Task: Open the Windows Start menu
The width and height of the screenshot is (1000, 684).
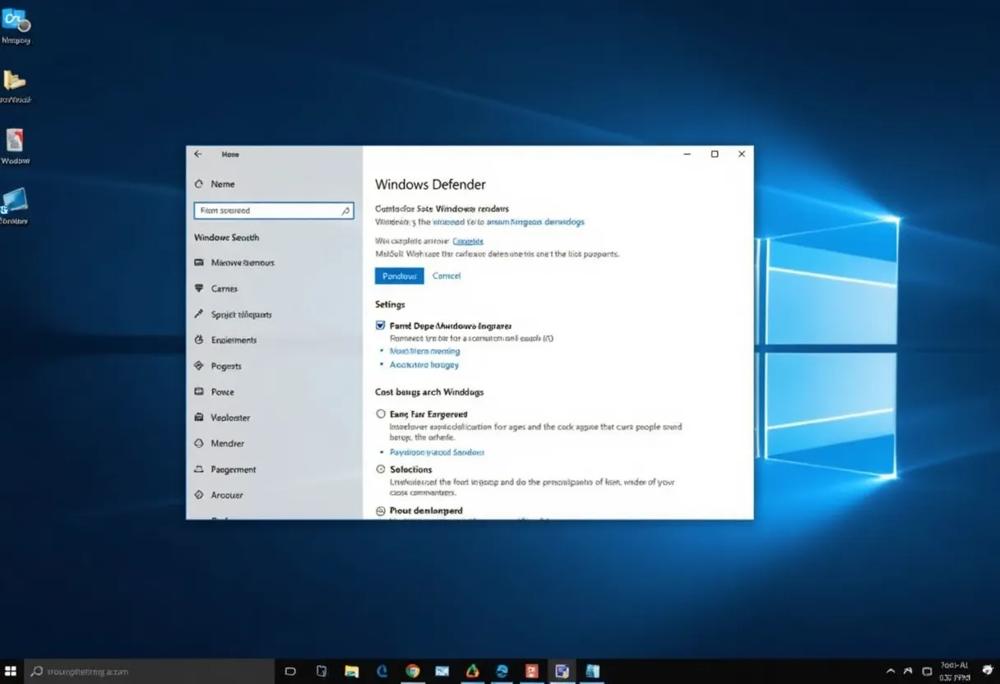Action: [x=10, y=671]
